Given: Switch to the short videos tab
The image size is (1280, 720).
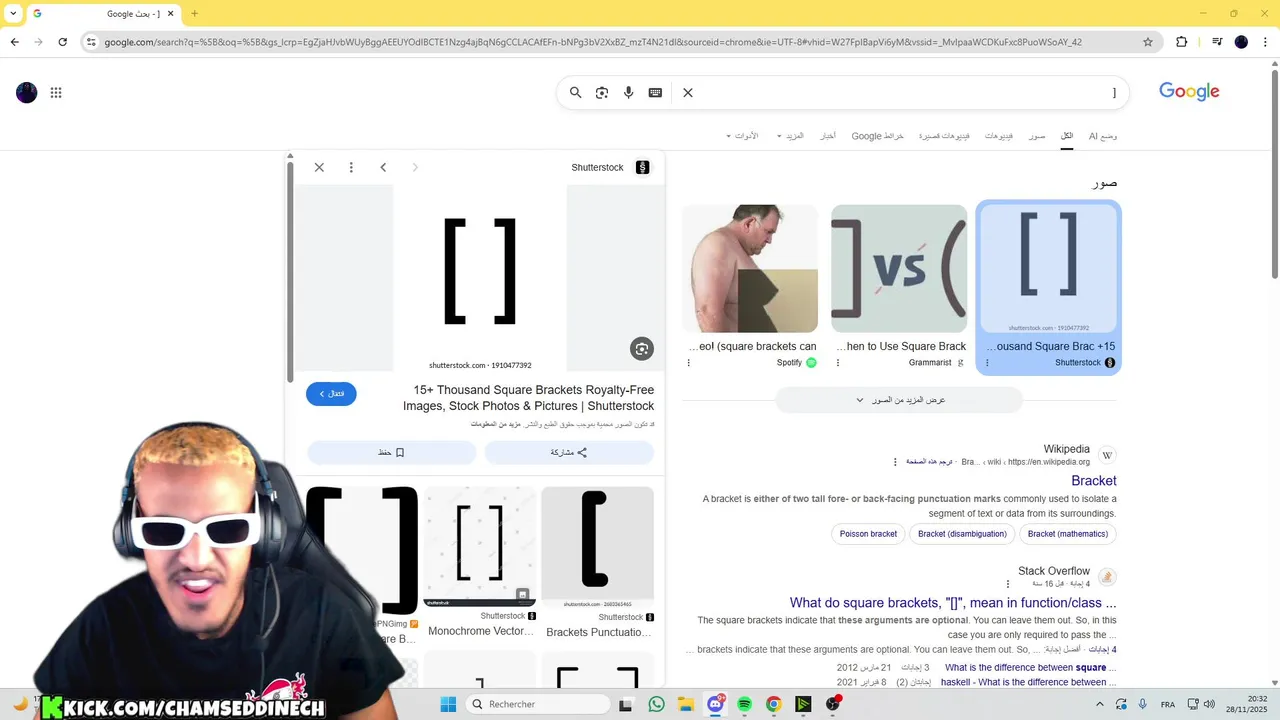Looking at the screenshot, I should click(x=944, y=136).
